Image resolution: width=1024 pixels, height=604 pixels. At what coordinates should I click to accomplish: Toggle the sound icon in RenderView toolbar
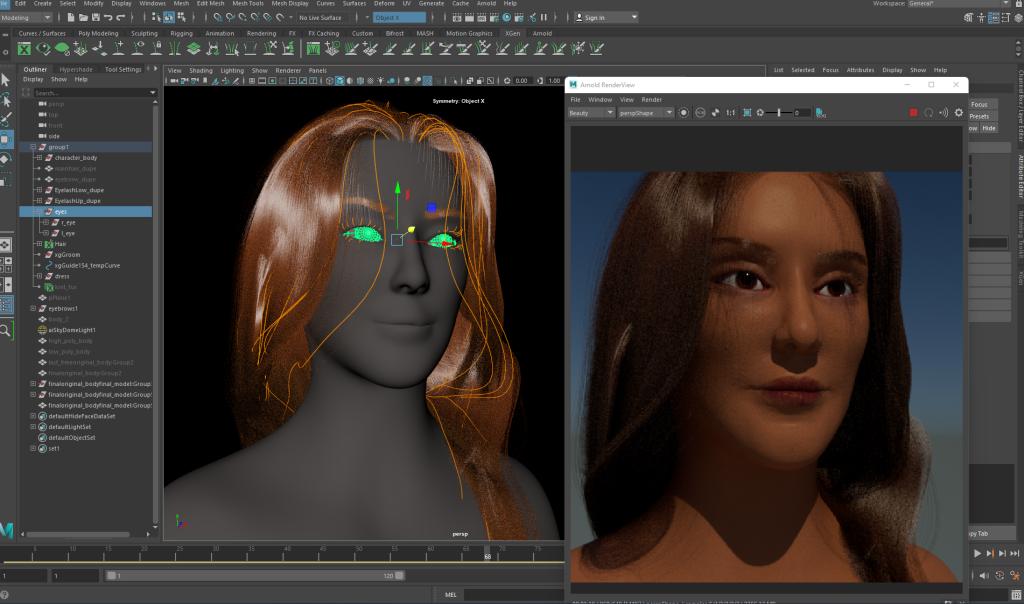pos(944,113)
